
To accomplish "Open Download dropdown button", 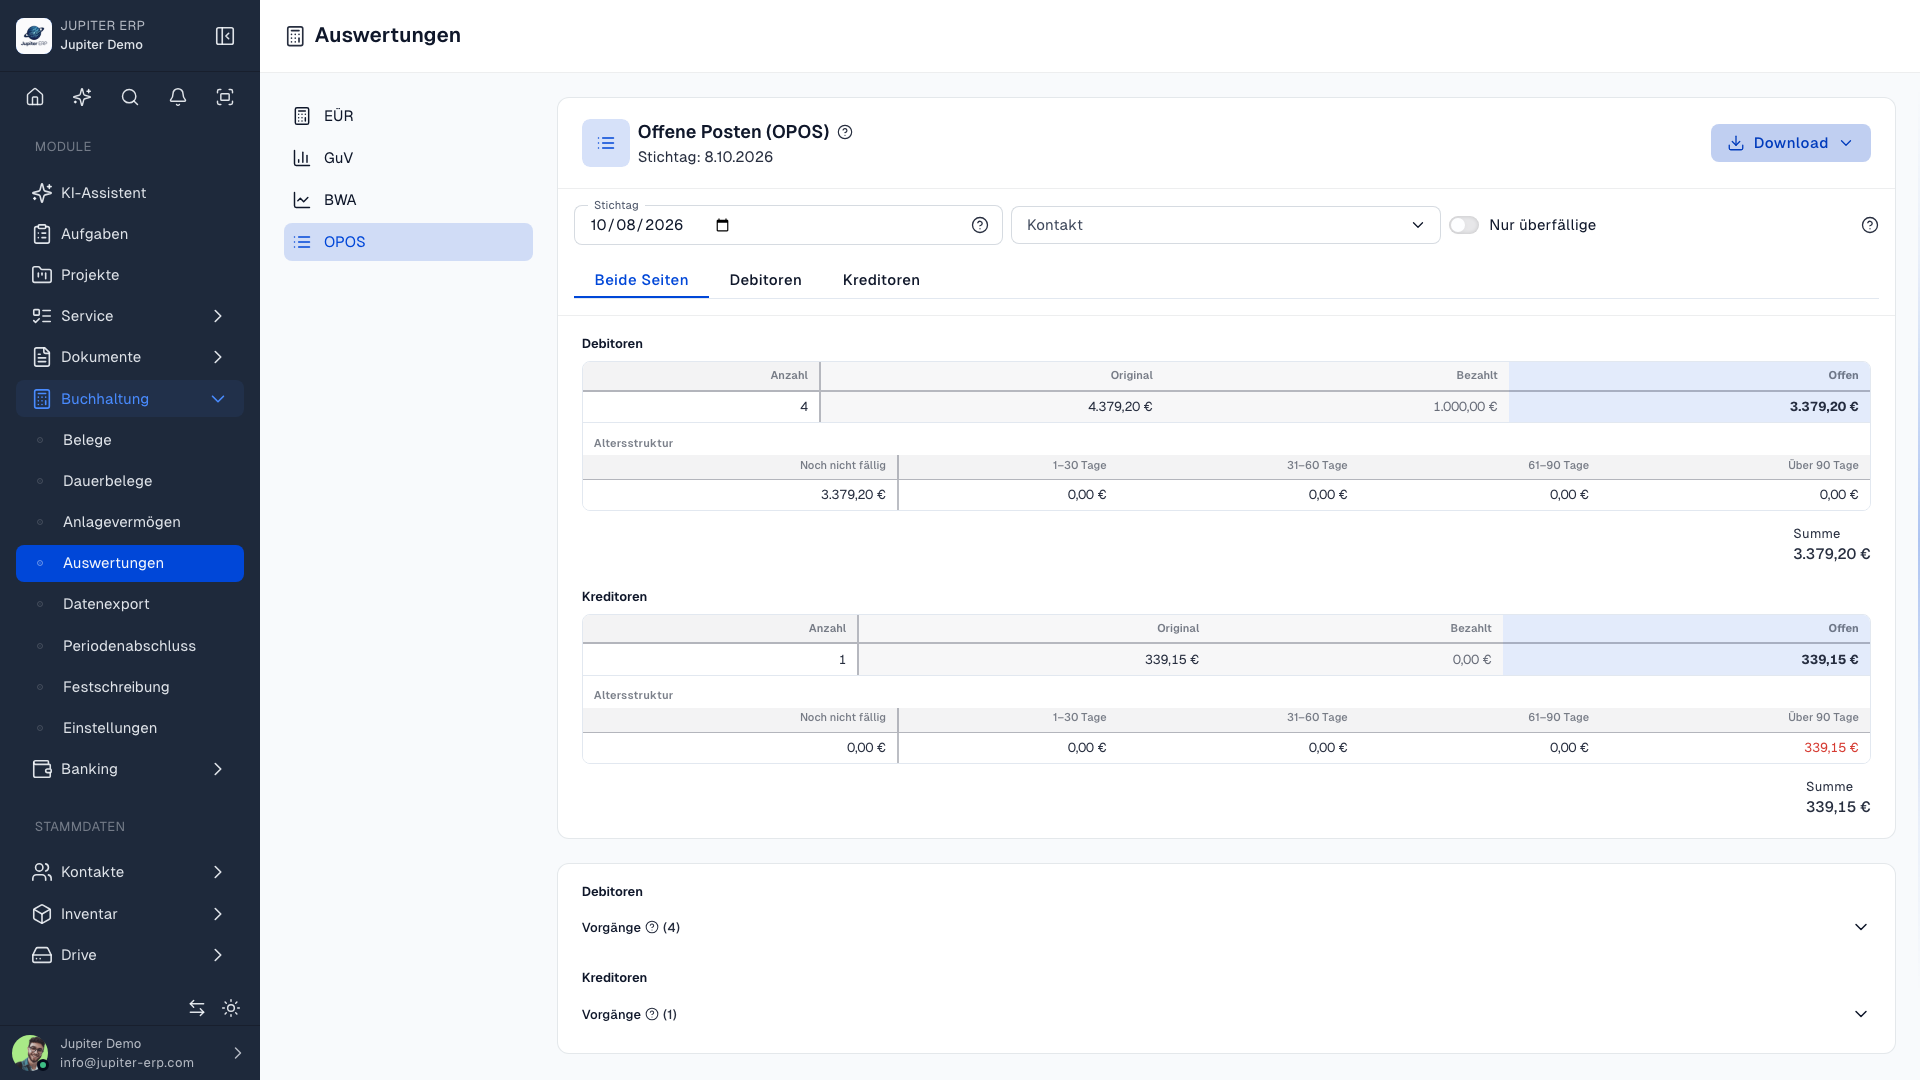I will (x=1790, y=143).
